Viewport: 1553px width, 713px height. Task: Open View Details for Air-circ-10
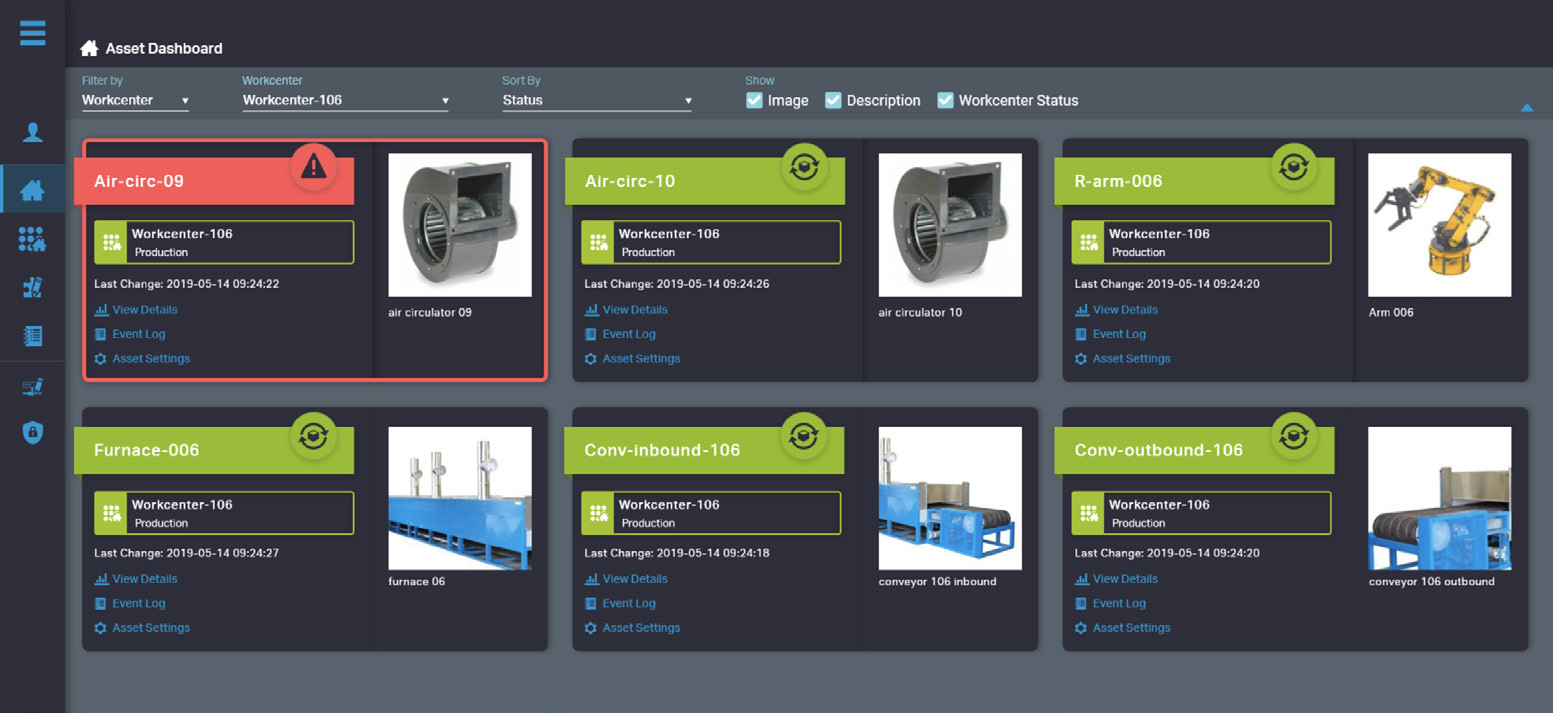(x=626, y=310)
